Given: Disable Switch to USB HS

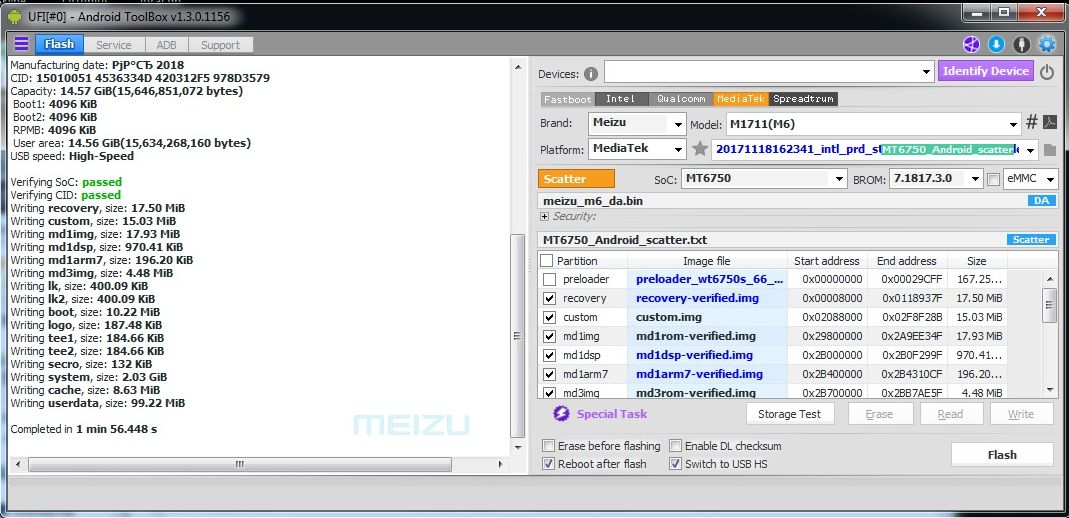Looking at the screenshot, I should (x=675, y=463).
